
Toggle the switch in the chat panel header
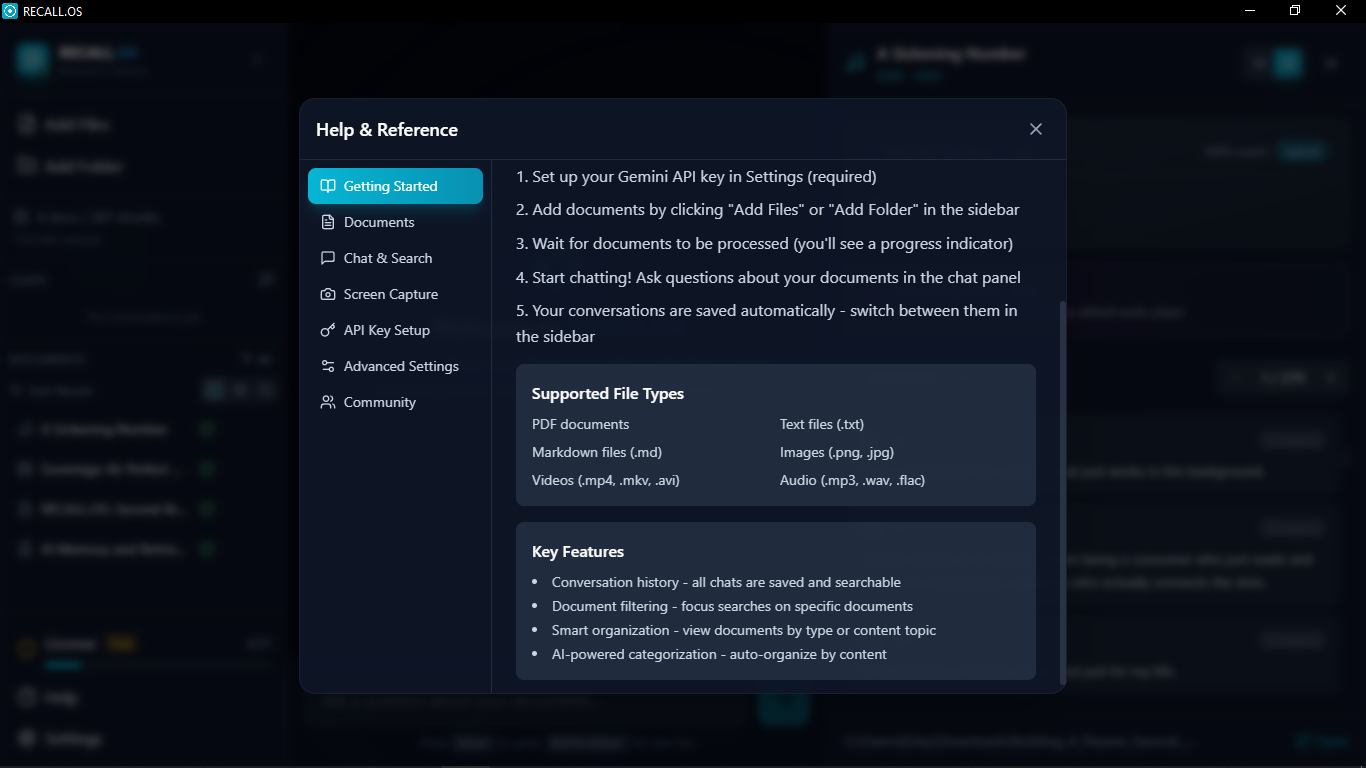tap(1286, 62)
